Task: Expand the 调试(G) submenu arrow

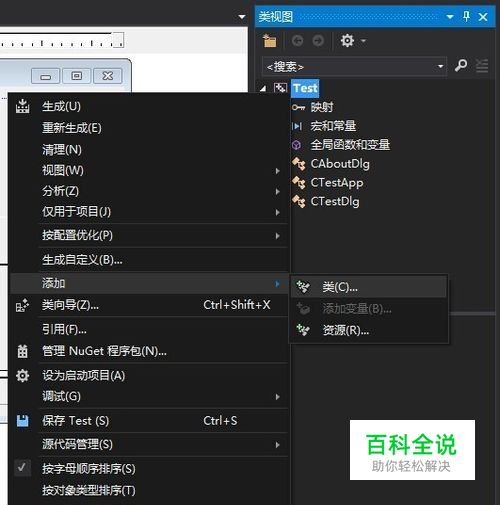Action: coord(277,397)
